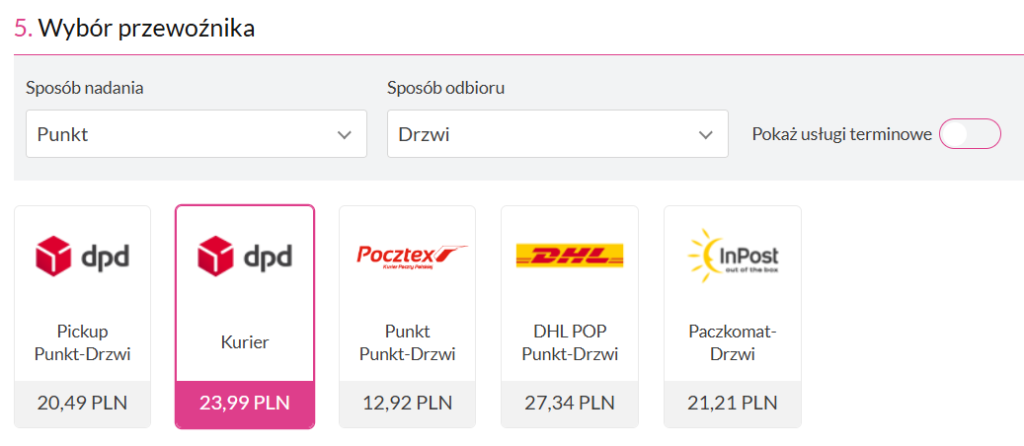
Task: Click the 21,21 PLN price
Action: pyautogui.click(x=733, y=403)
